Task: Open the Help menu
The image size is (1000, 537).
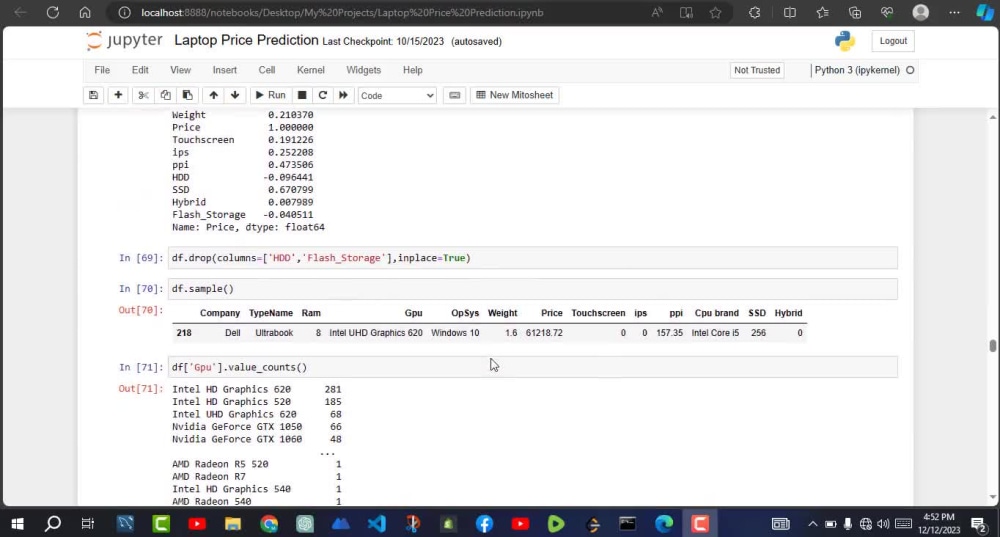Action: [x=413, y=70]
